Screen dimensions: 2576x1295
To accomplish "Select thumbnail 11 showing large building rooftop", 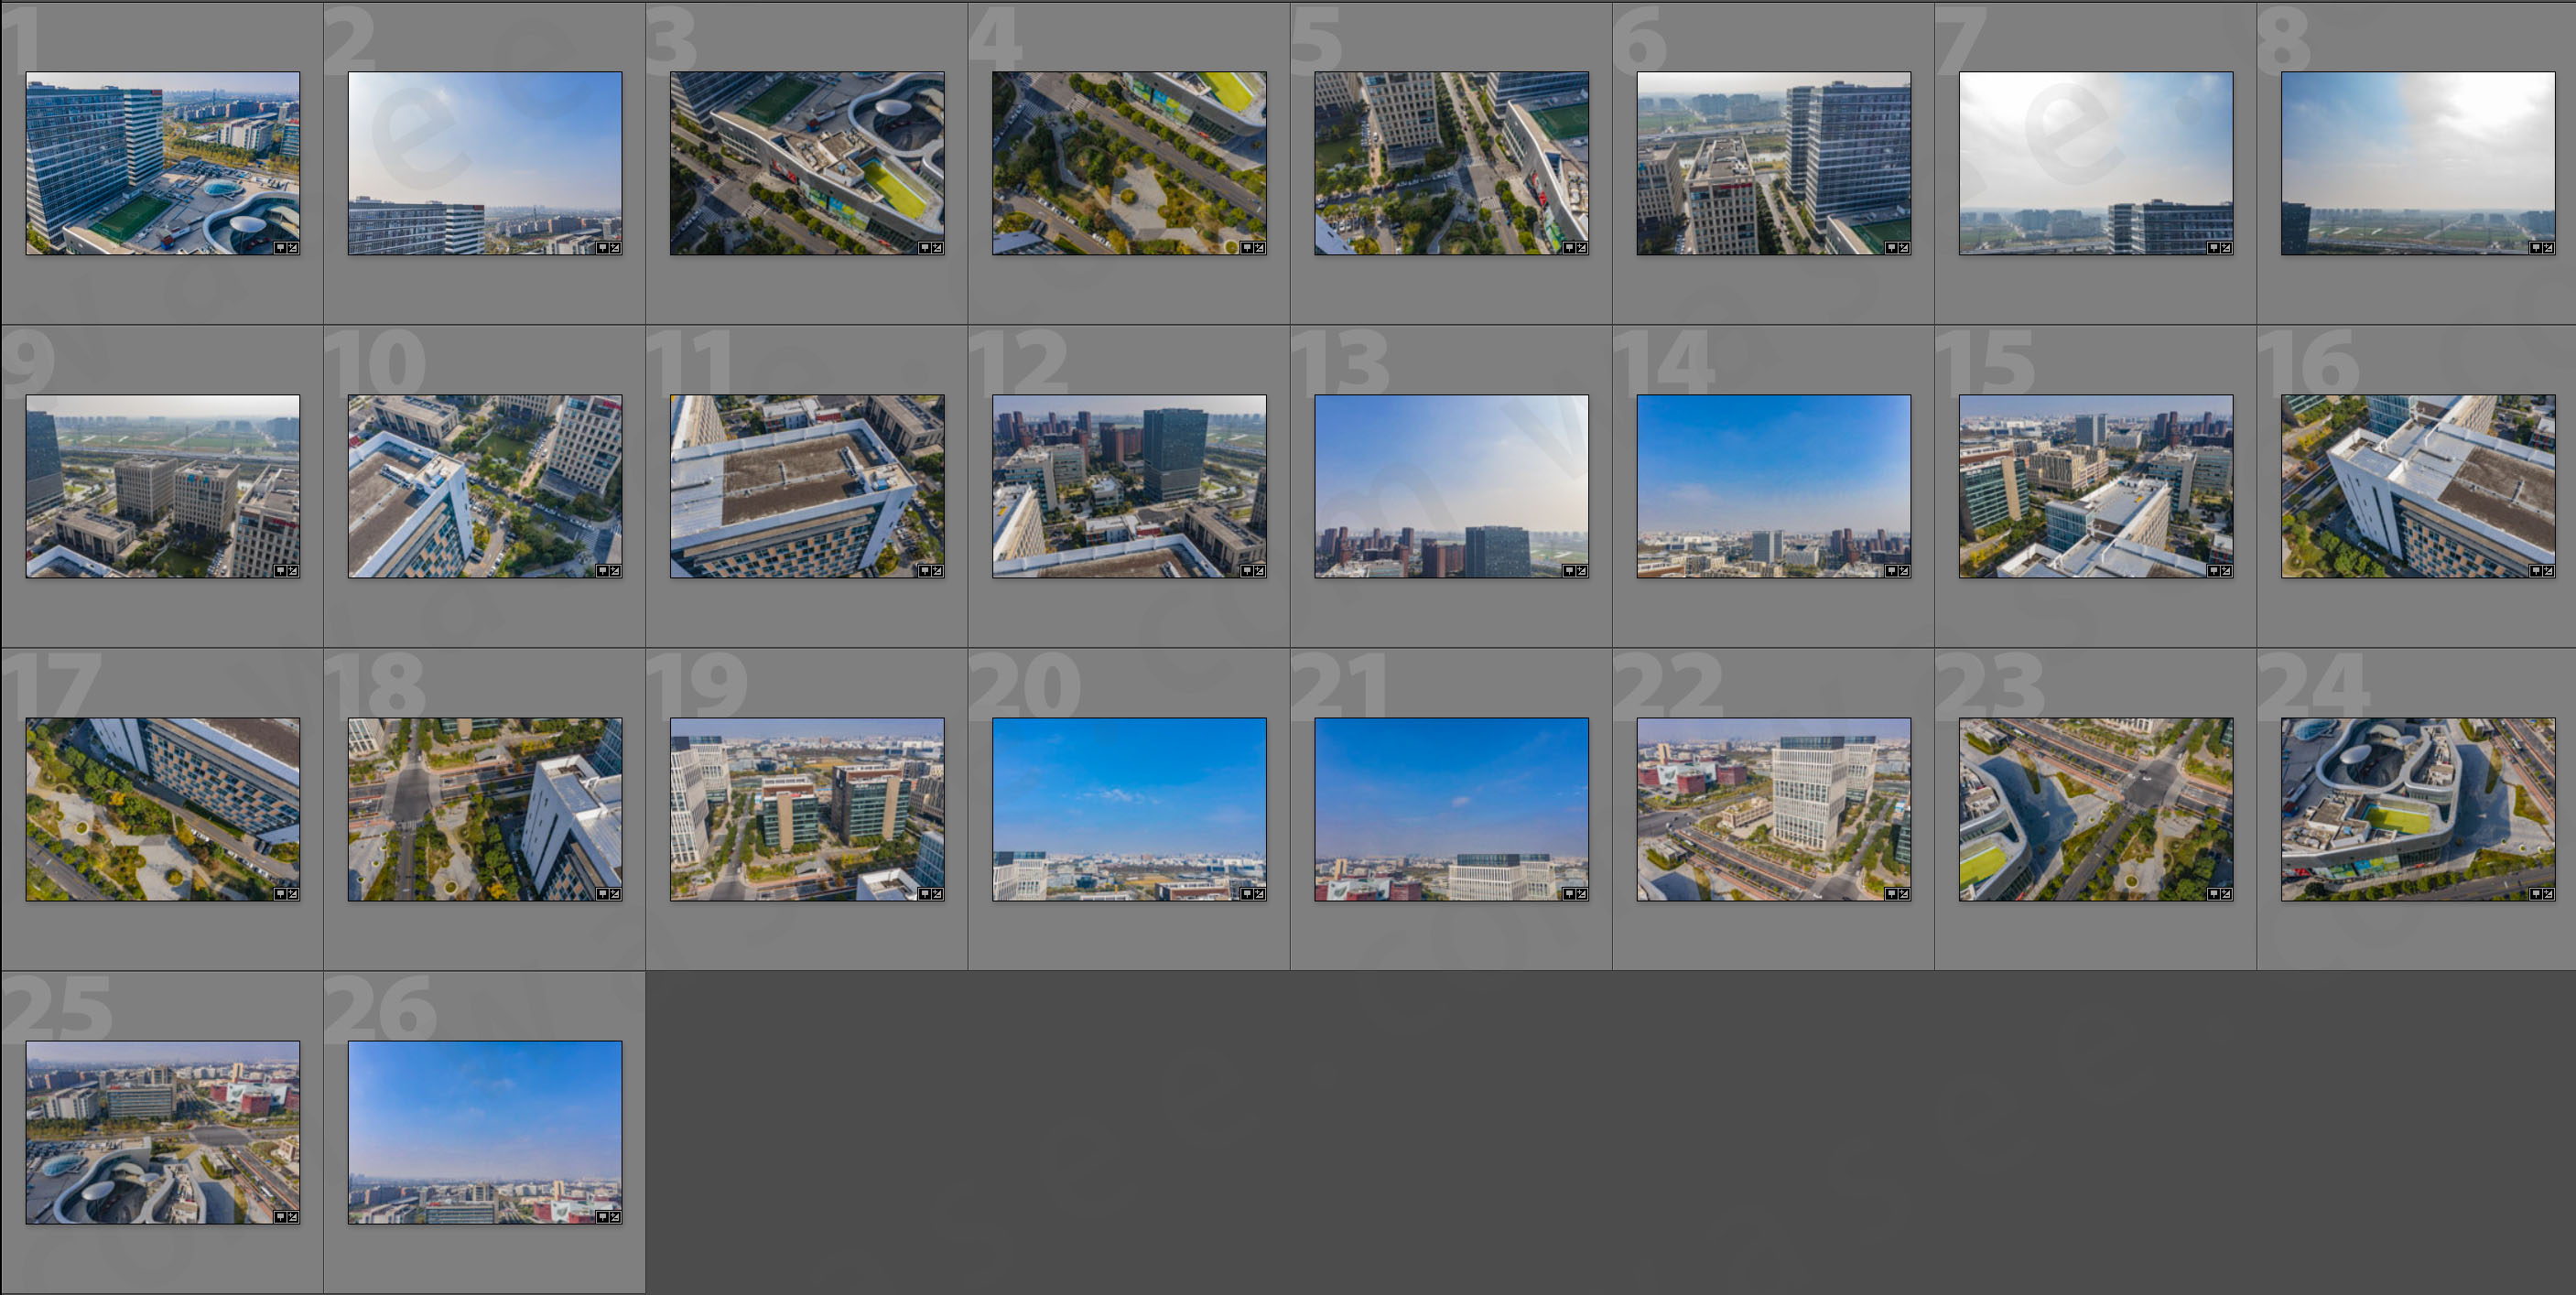I will click(806, 485).
